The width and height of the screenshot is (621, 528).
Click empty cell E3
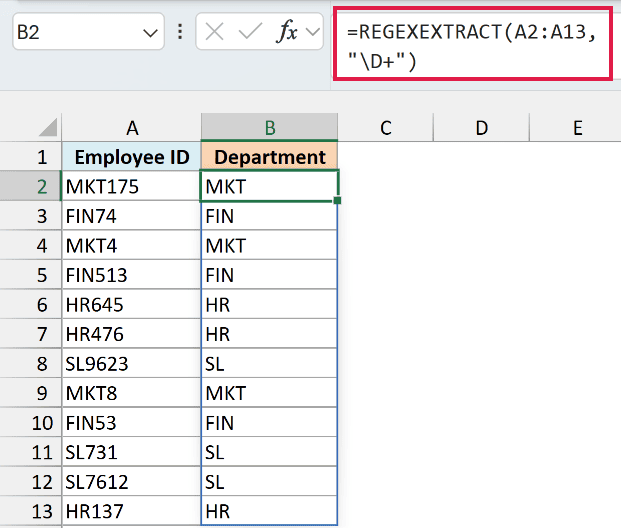(x=576, y=216)
